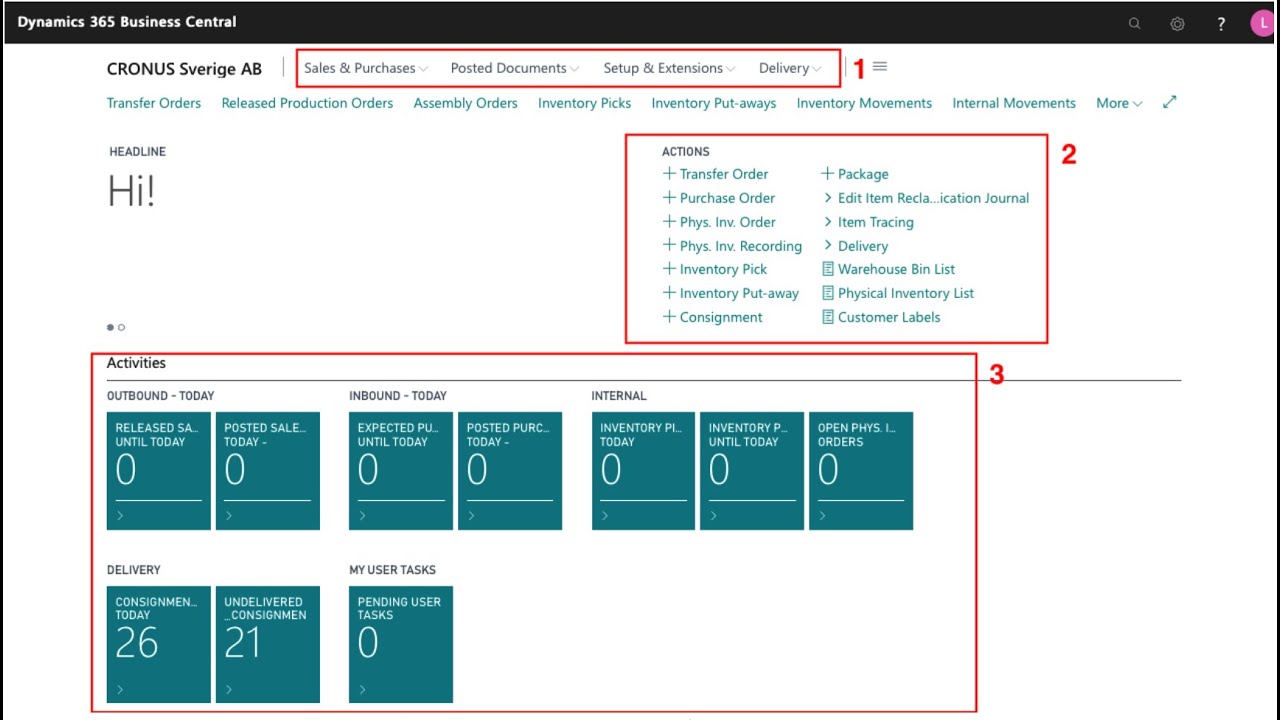
Task: Expand the Posted Documents menu
Action: (515, 68)
